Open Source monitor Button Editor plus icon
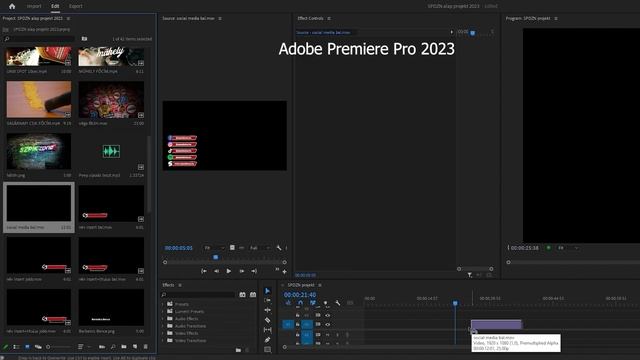This screenshot has height=360, width=640. pos(284,271)
